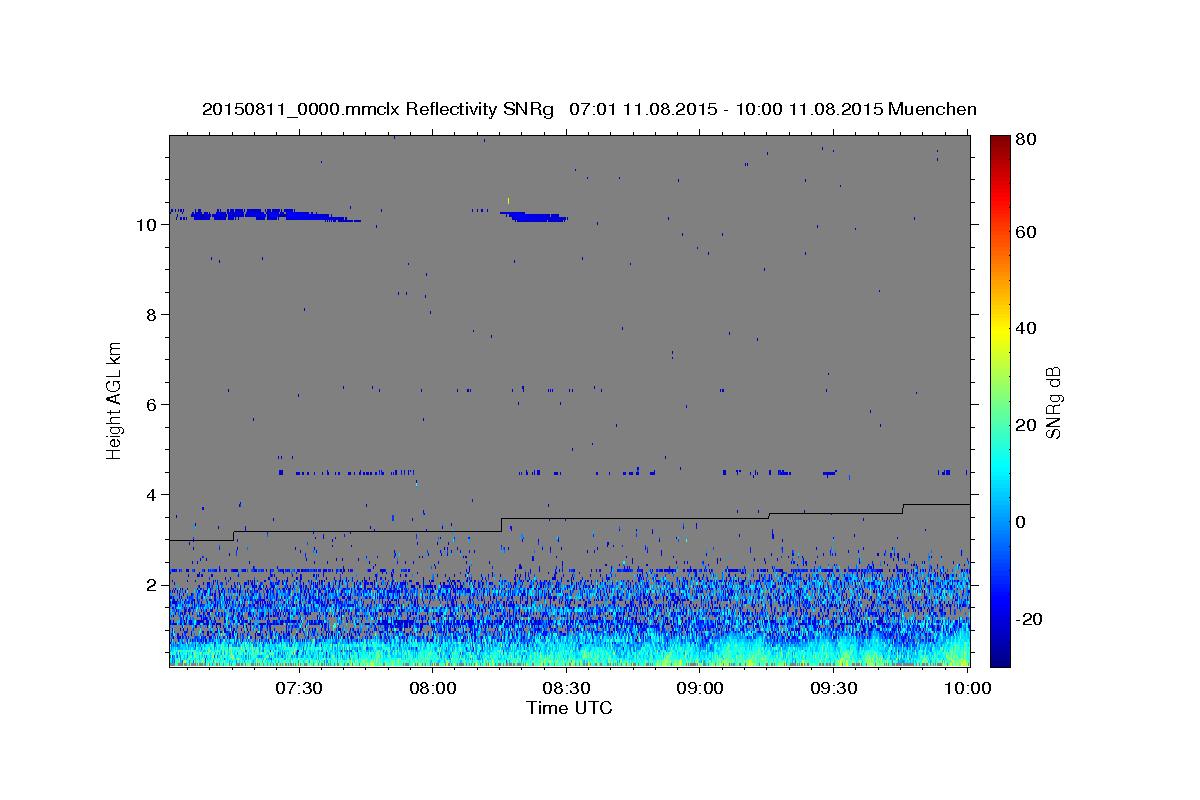
Task: Click the black stepped line at 08:45
Action: [633, 518]
